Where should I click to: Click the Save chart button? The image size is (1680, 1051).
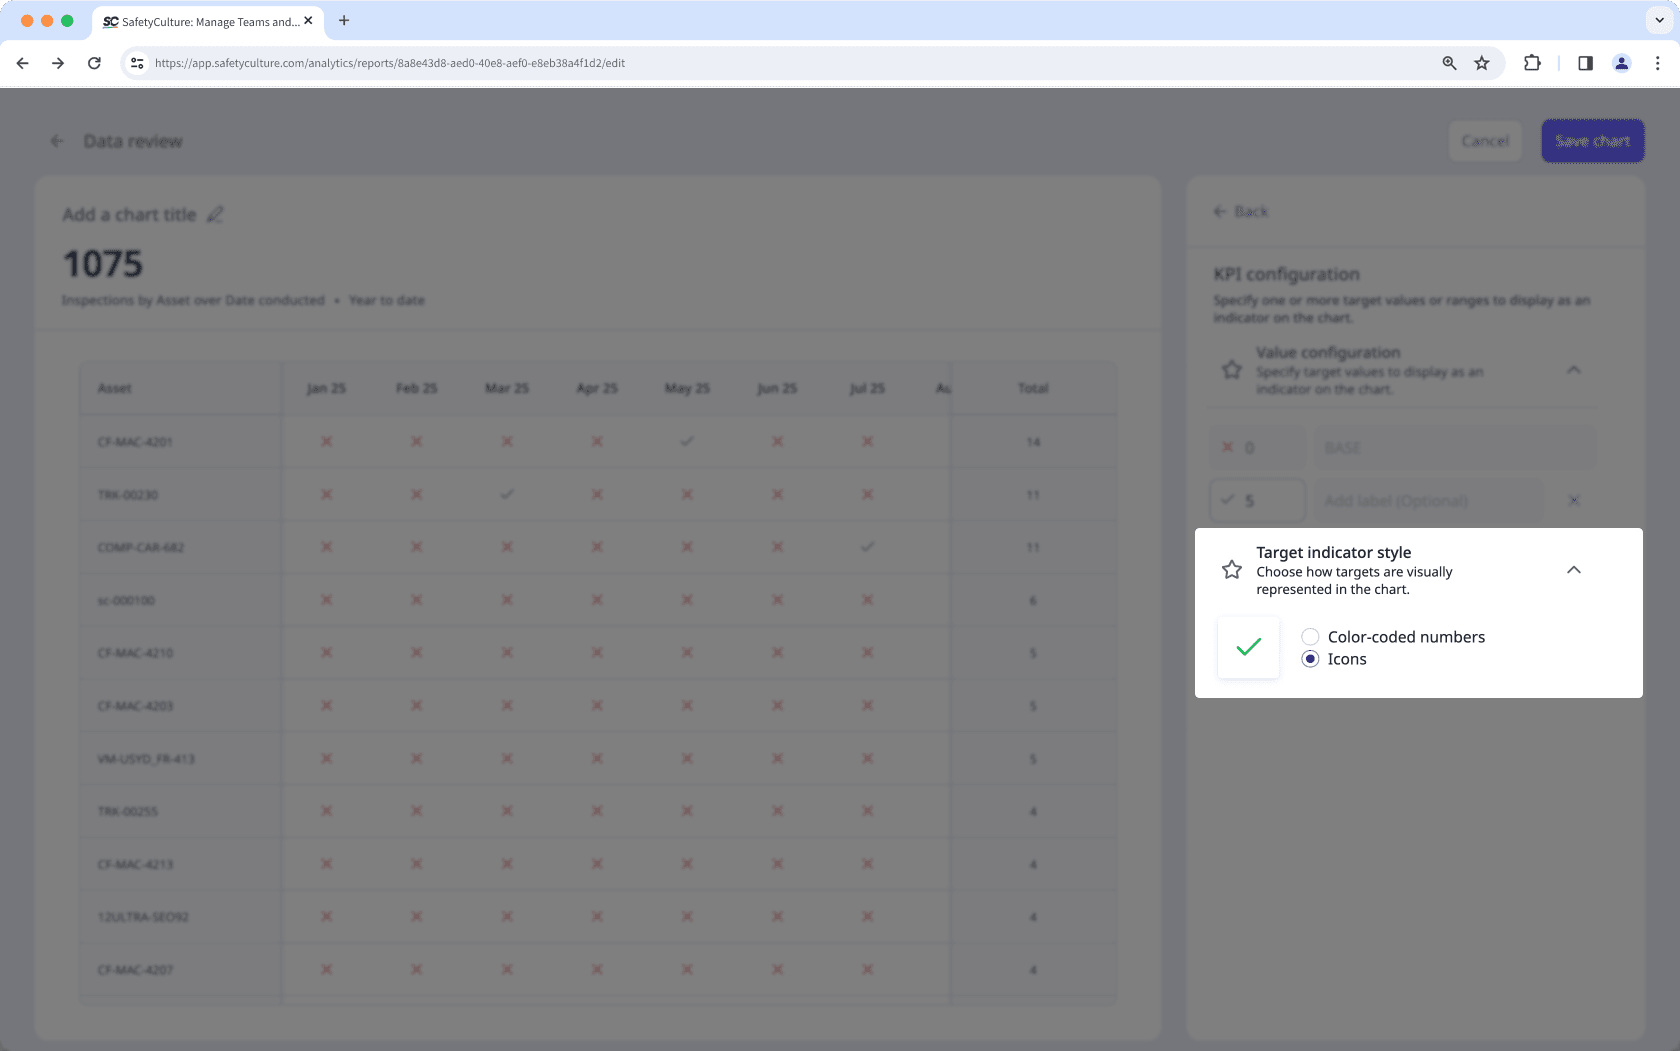pyautogui.click(x=1592, y=140)
